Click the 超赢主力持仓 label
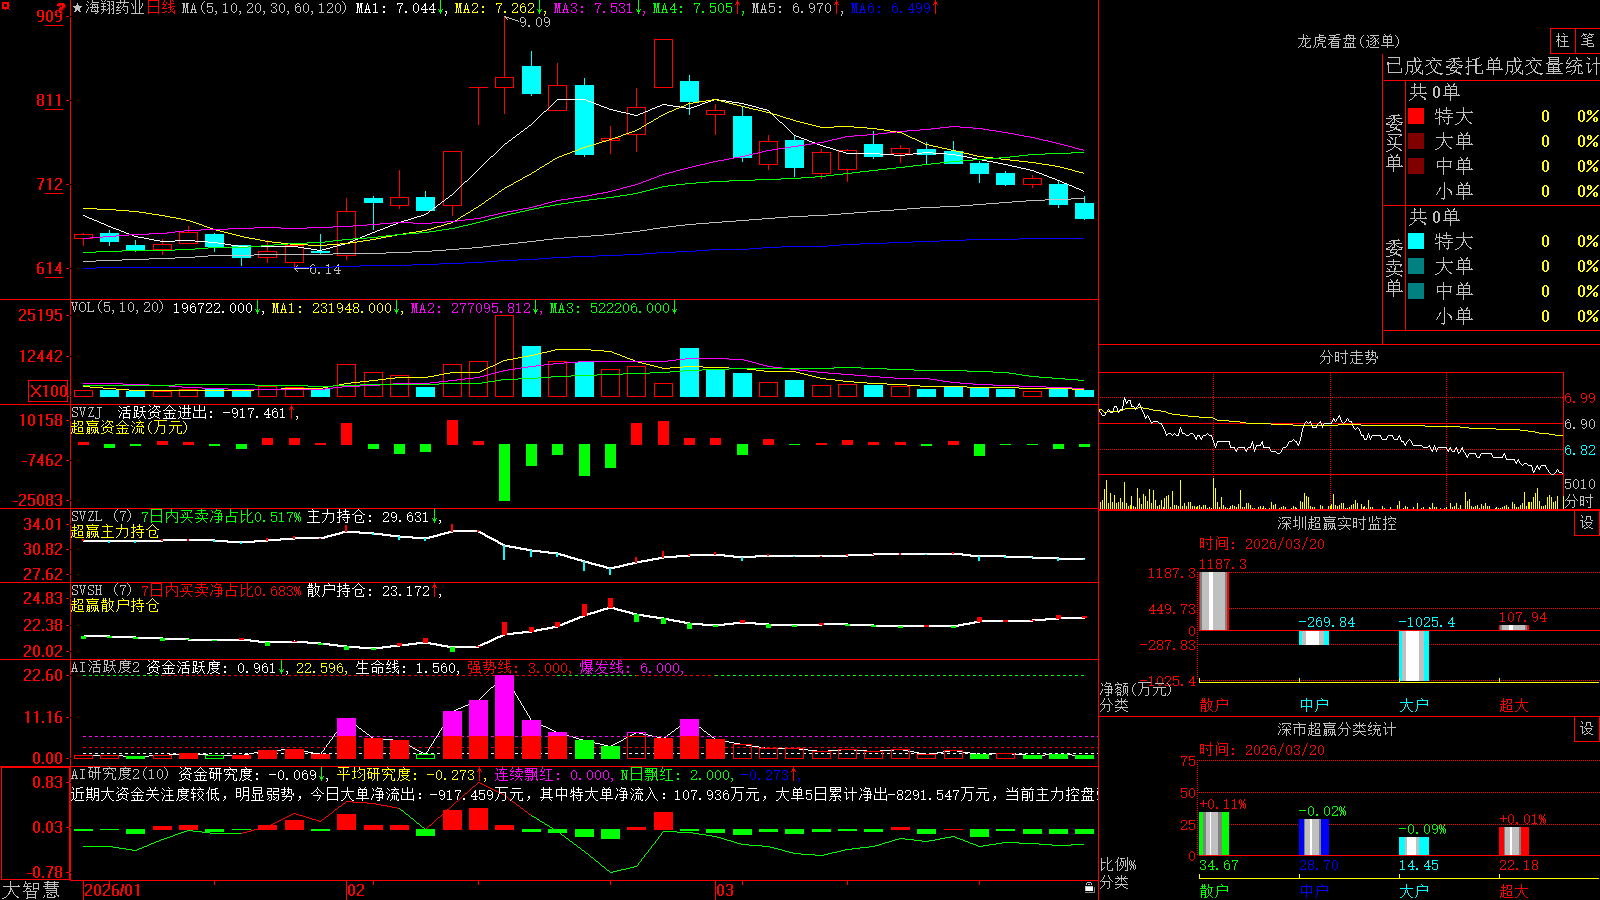Screen dimensions: 1600x900 click(115, 532)
